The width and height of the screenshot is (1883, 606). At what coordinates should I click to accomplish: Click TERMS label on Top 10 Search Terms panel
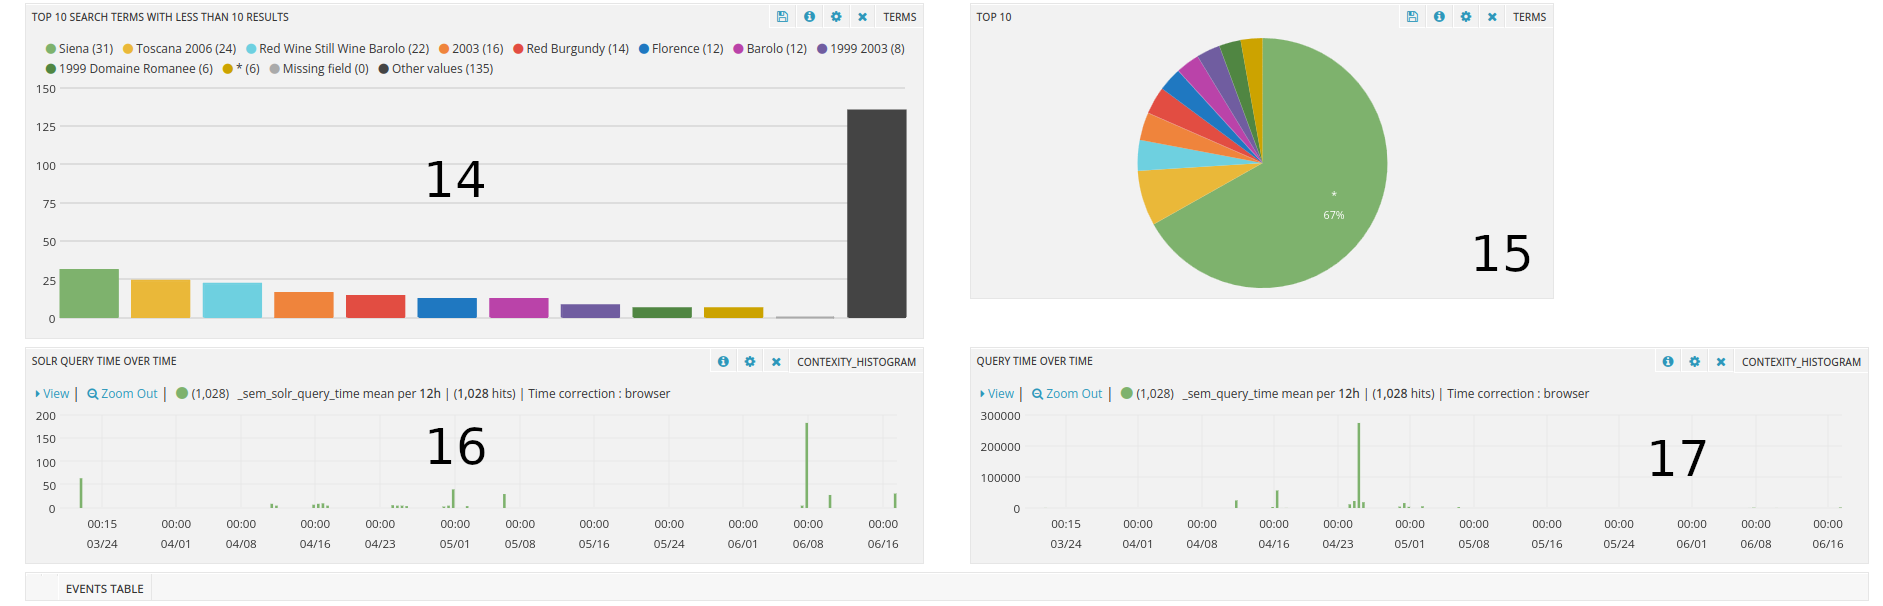point(899,17)
